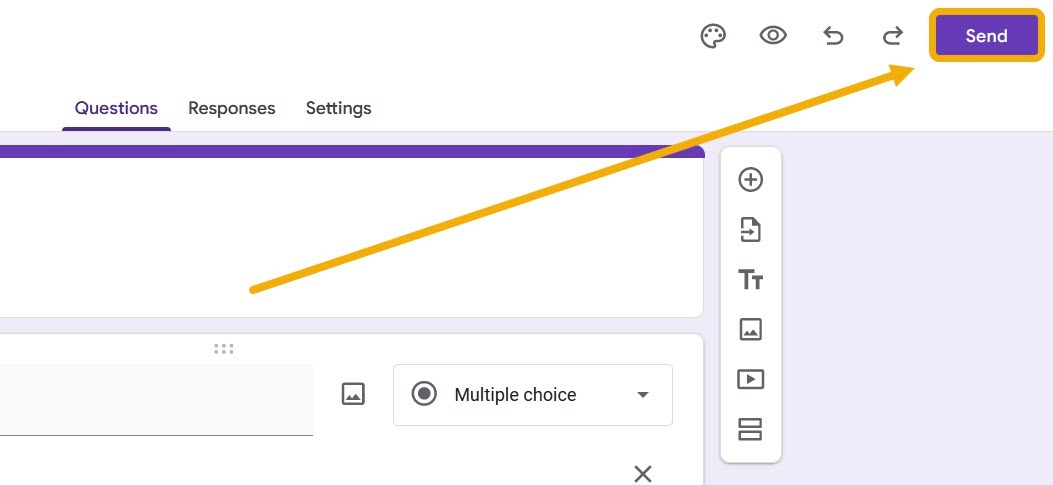Screen dimensions: 1053x485
Task: Remove the option with X icon
Action: pyautogui.click(x=643, y=473)
